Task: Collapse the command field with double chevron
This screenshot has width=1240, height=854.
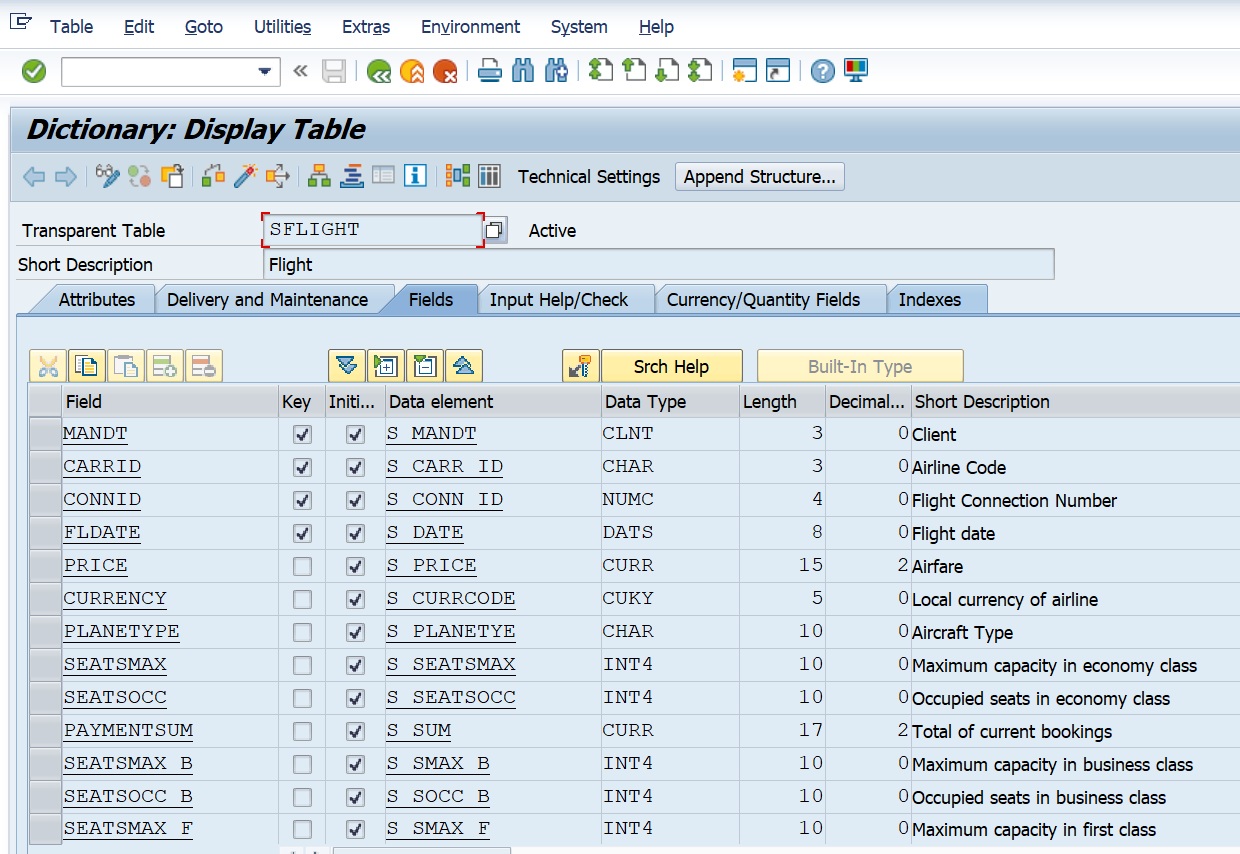Action: click(x=300, y=71)
